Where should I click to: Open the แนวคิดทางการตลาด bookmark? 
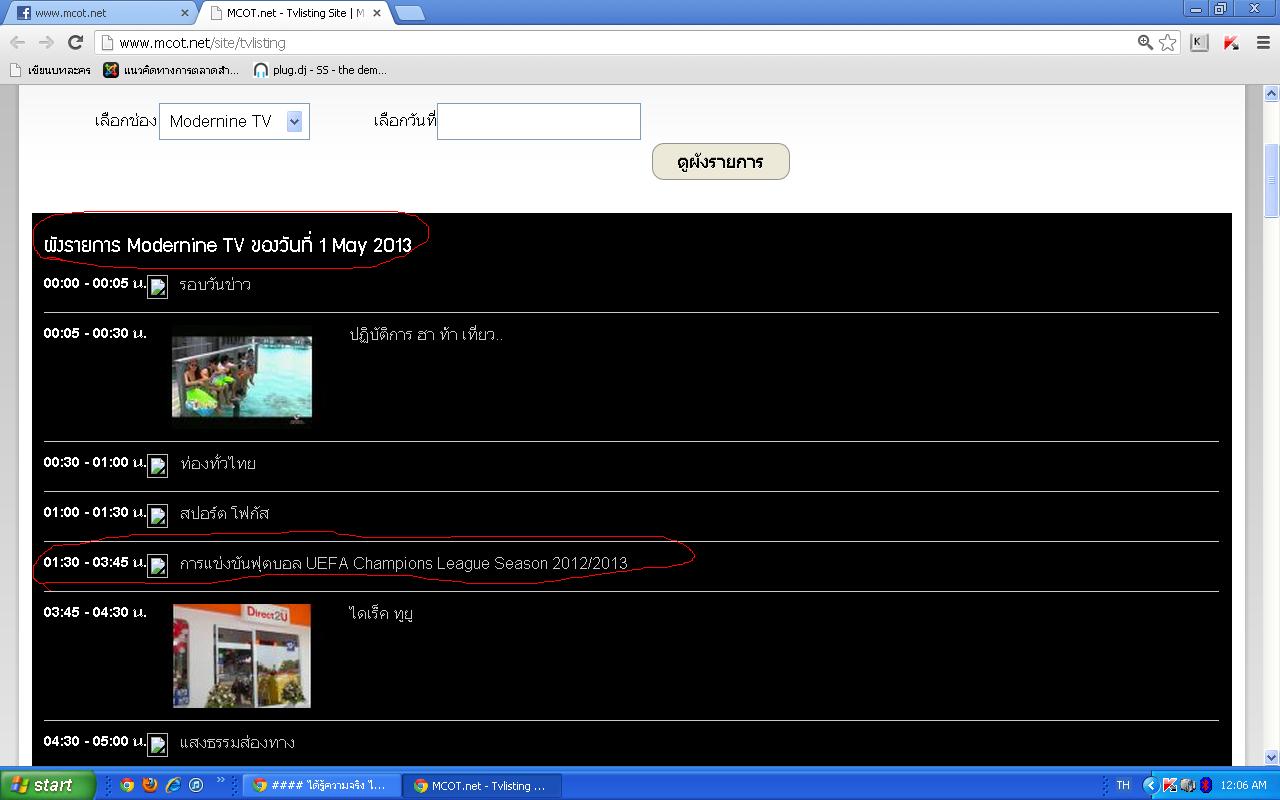pos(172,70)
